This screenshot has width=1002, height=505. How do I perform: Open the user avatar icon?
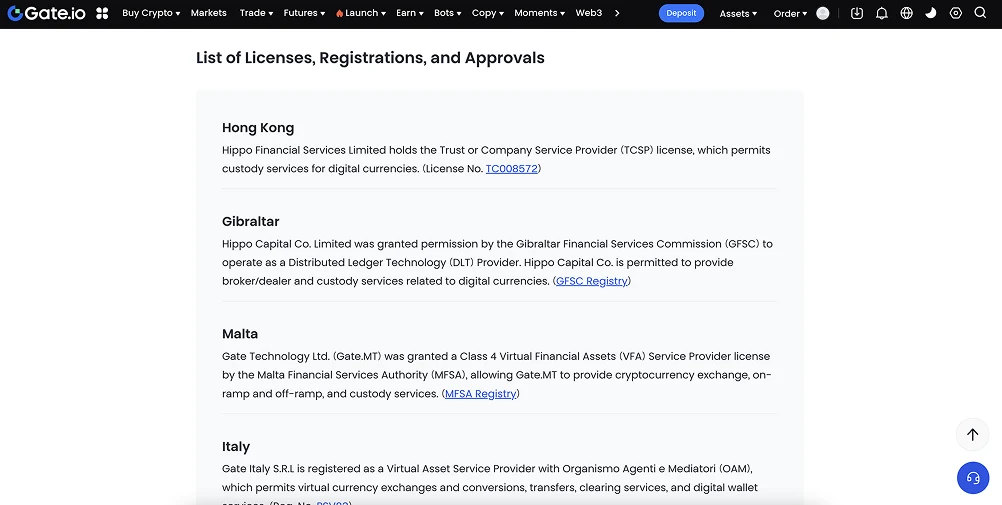823,13
